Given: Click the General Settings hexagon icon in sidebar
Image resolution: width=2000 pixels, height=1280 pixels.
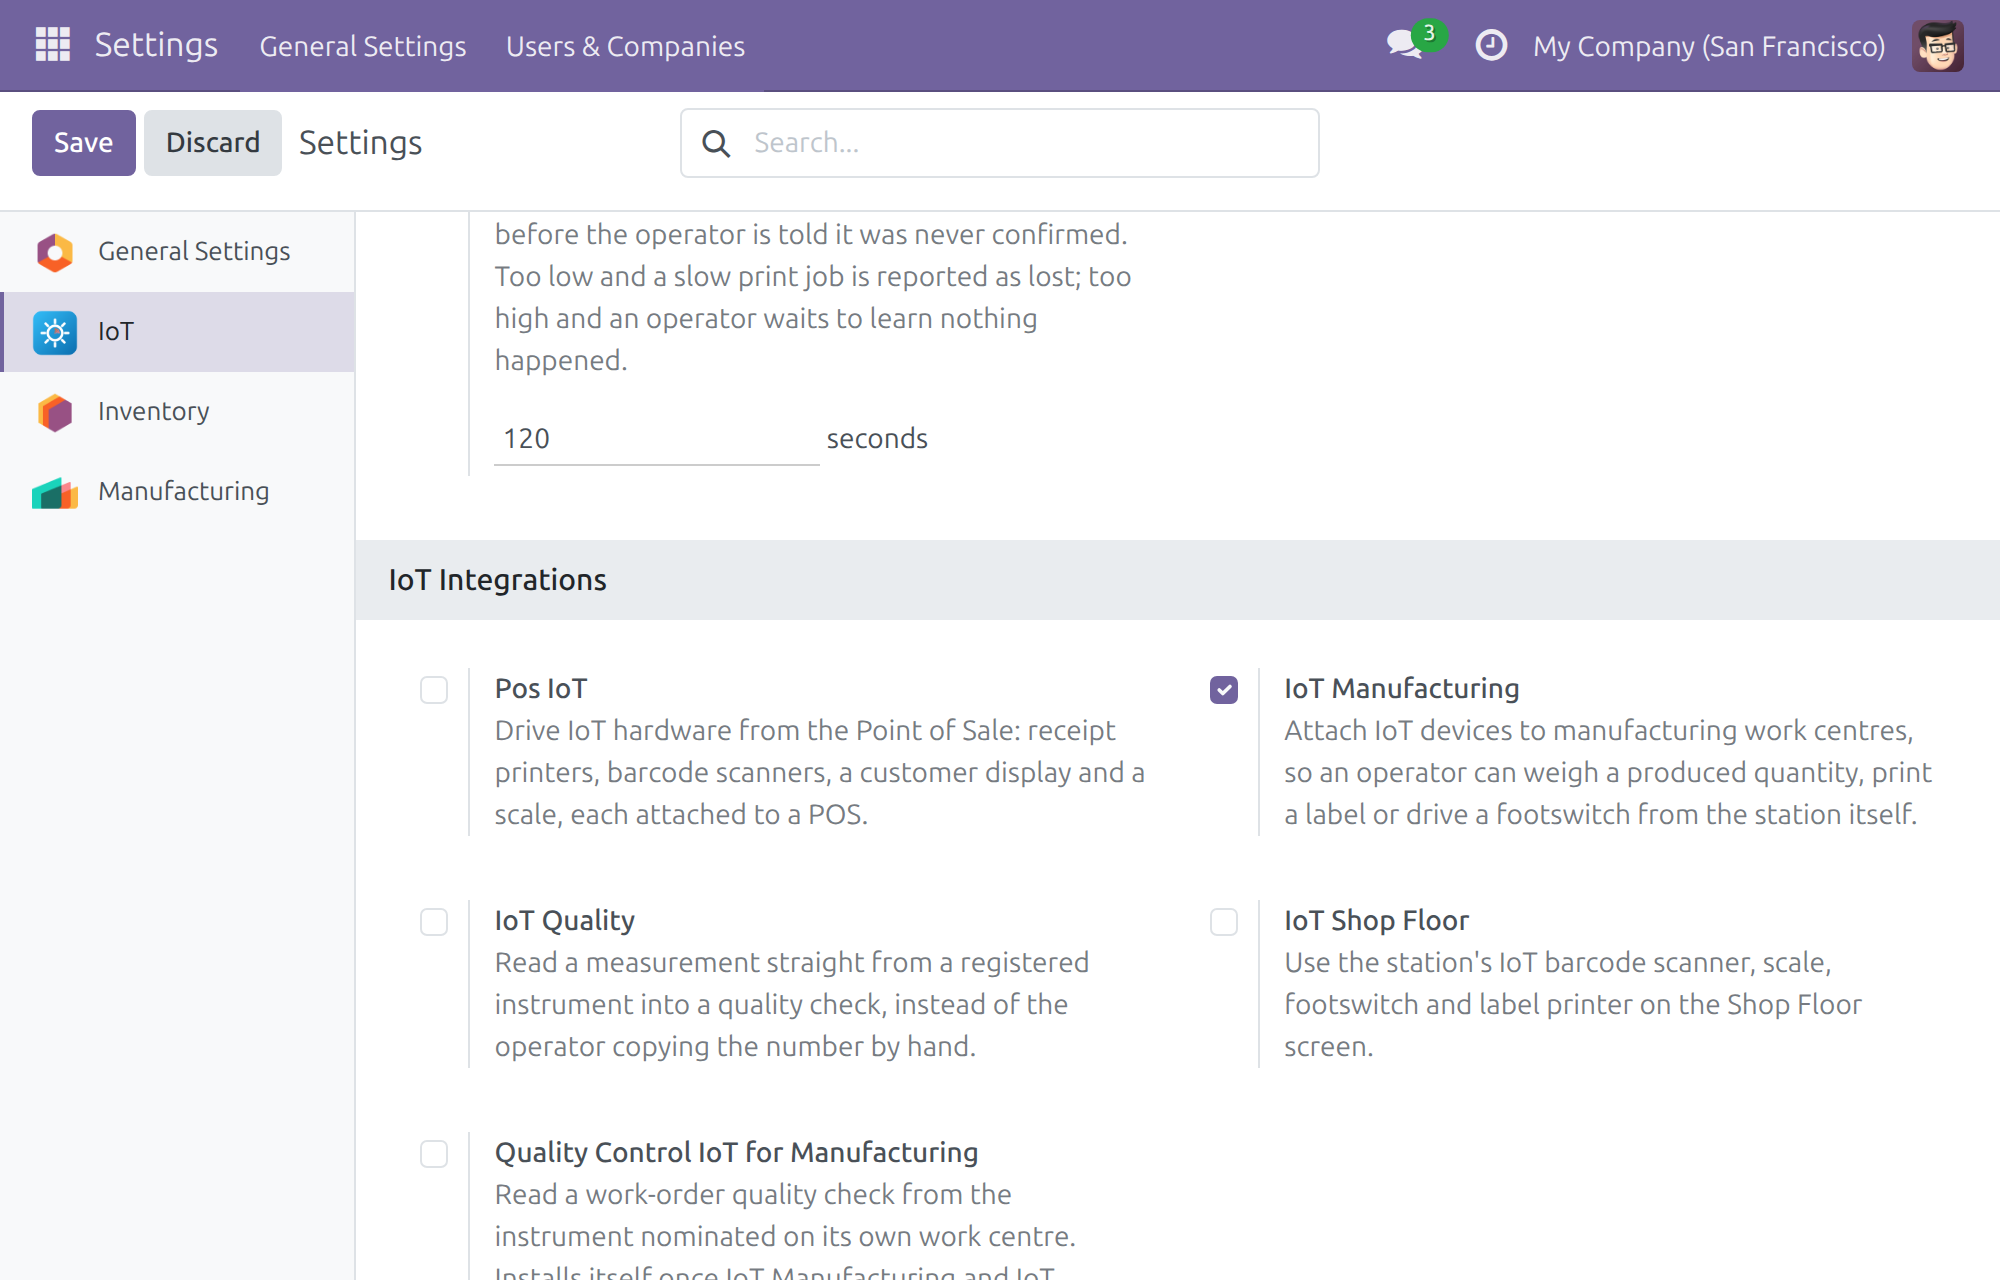Looking at the screenshot, I should (55, 252).
